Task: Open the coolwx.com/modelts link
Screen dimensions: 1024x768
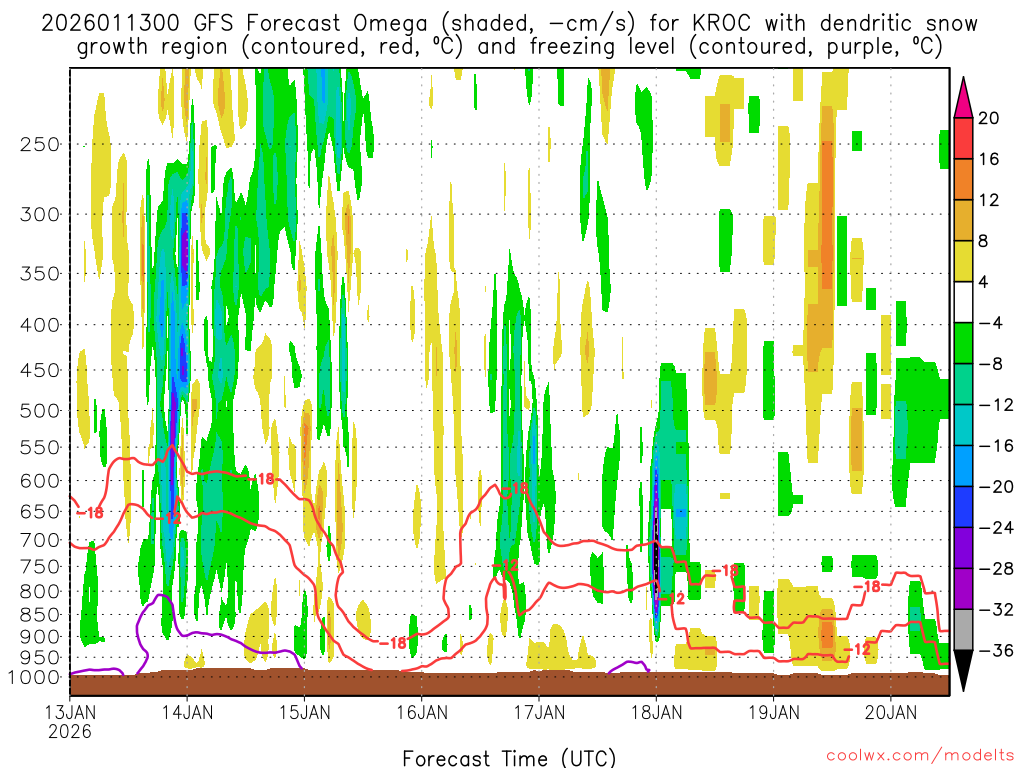Action: [920, 755]
